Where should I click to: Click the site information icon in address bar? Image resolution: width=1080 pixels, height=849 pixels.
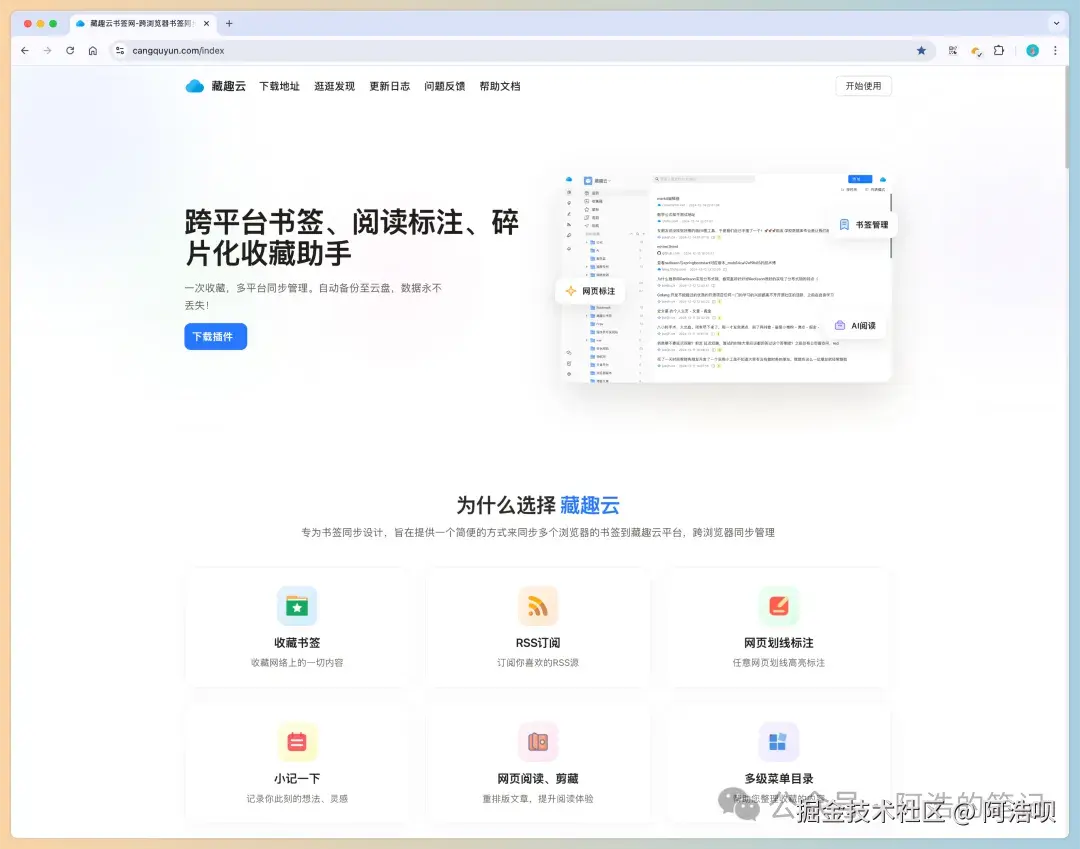pos(120,50)
